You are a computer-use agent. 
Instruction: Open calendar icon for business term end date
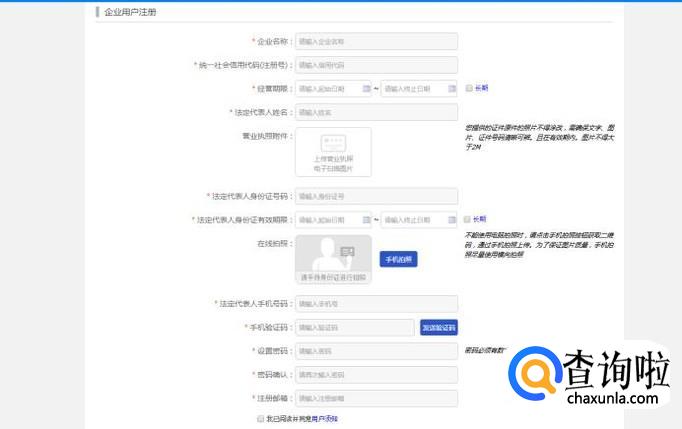451,89
